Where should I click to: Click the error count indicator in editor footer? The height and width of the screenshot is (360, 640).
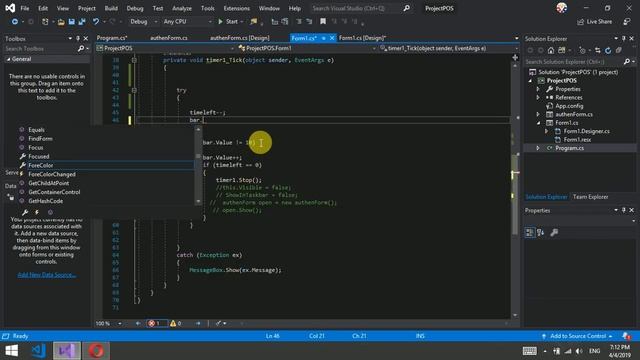157,323
